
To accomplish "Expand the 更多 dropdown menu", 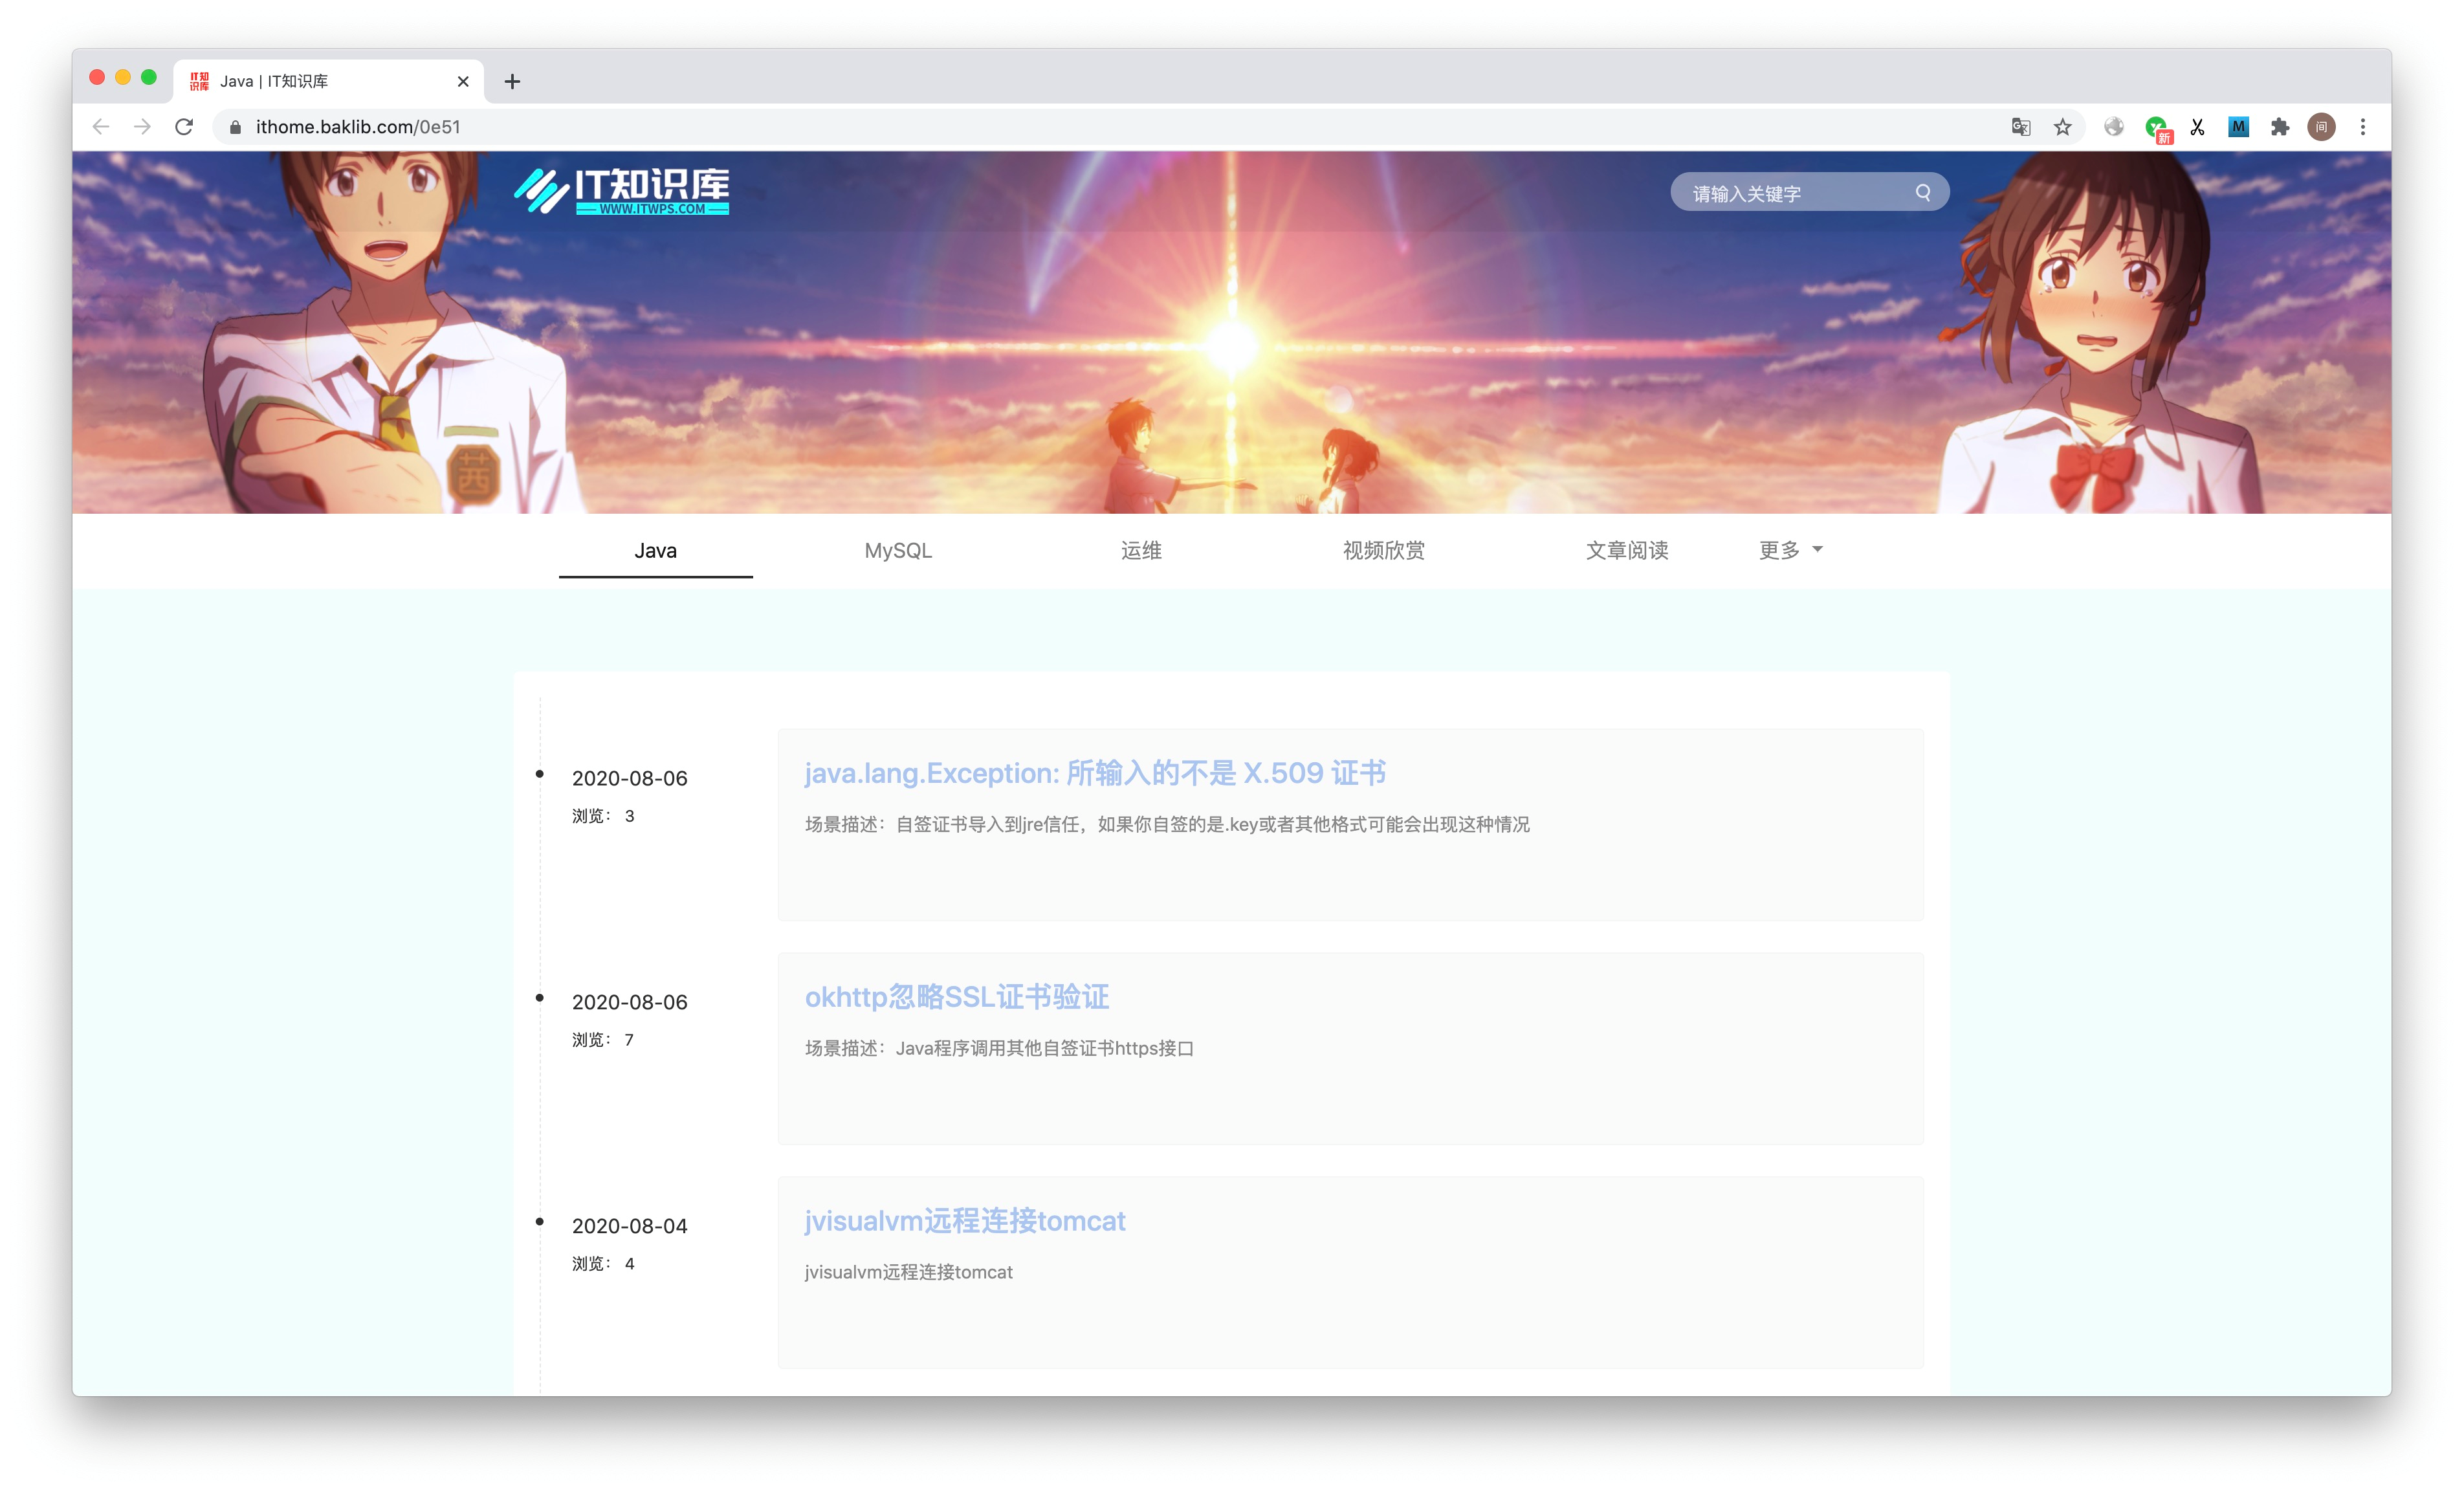I will 1790,550.
